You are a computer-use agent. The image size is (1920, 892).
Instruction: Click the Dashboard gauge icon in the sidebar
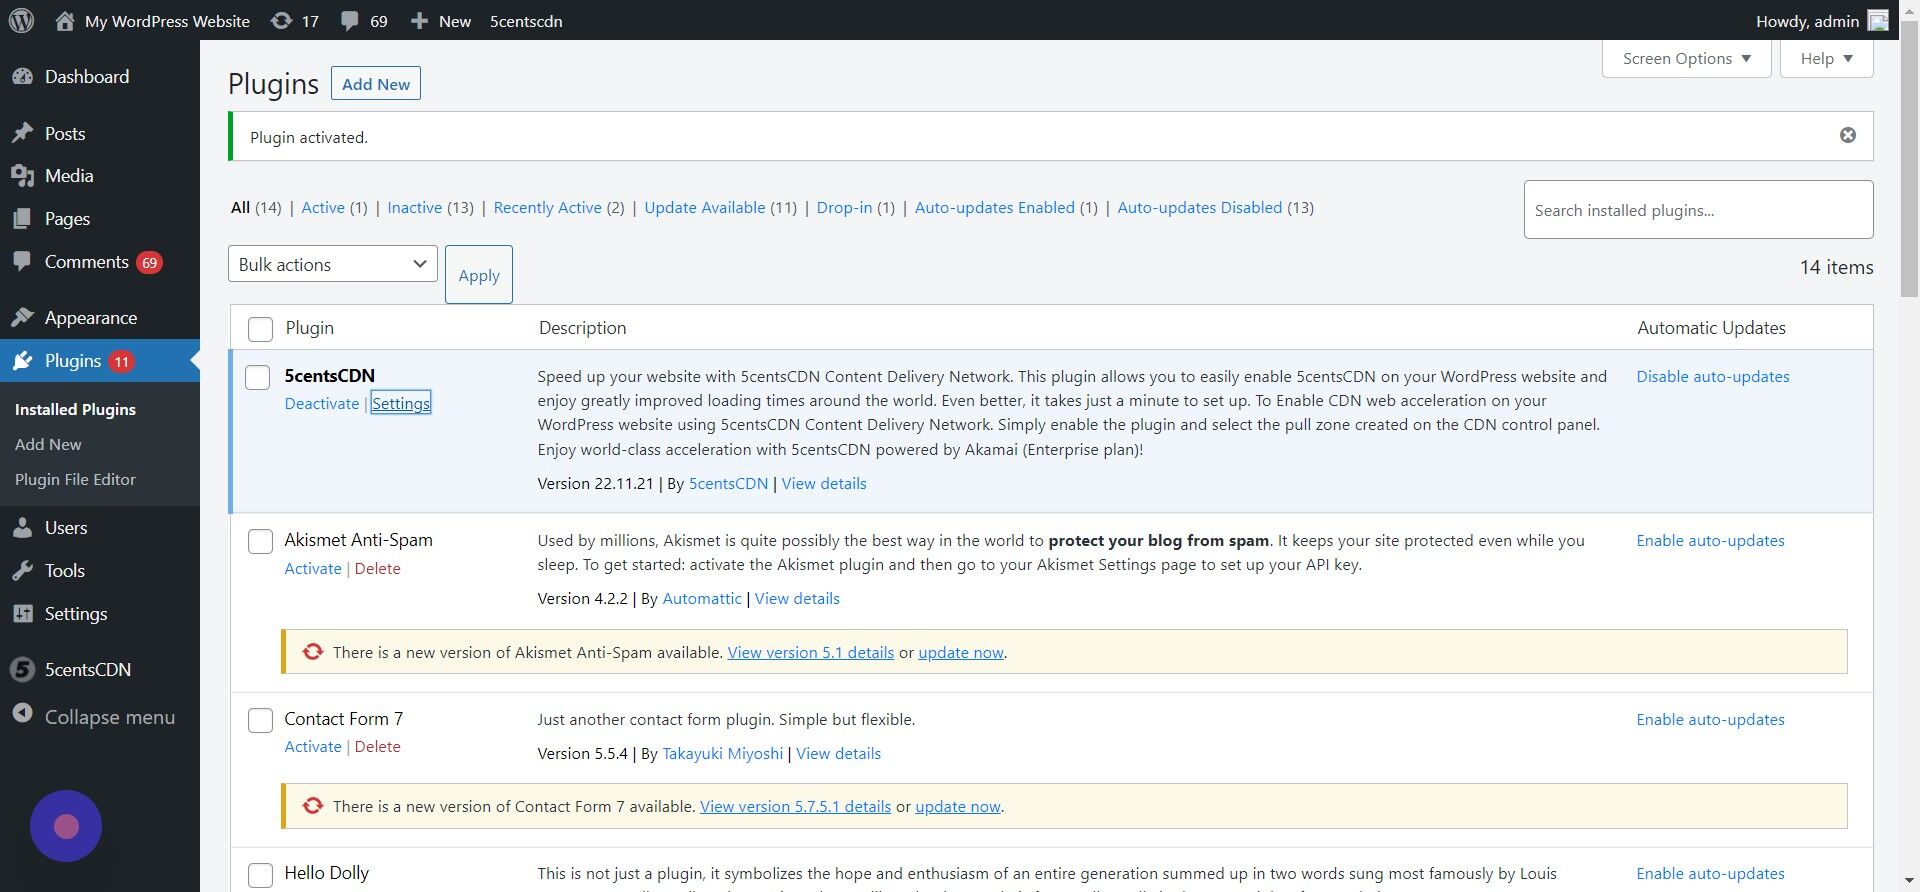[x=23, y=77]
